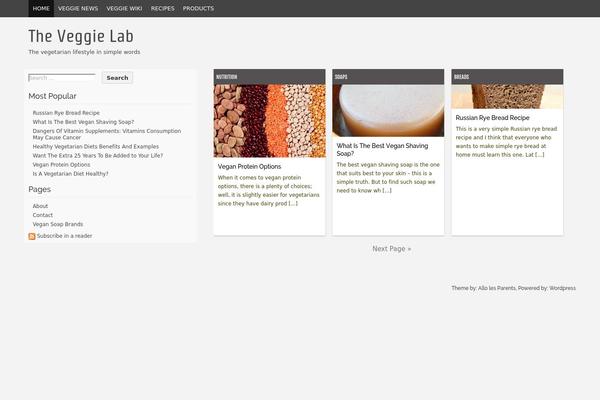Go to Next Page of posts

tap(392, 249)
